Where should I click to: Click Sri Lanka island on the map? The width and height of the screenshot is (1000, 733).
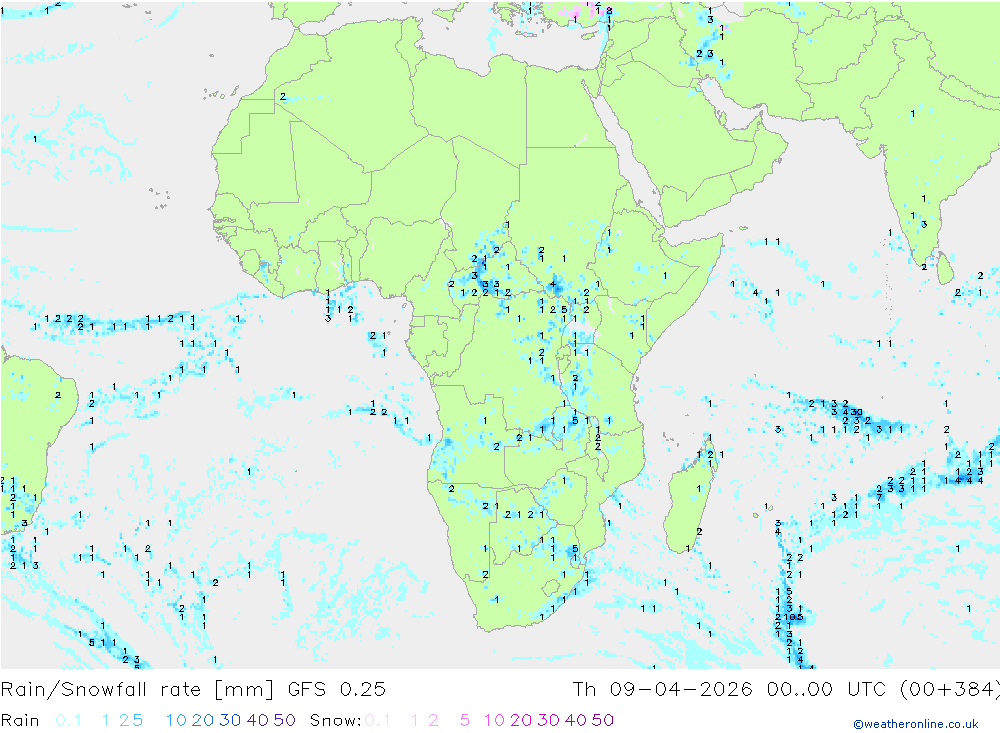pos(945,268)
